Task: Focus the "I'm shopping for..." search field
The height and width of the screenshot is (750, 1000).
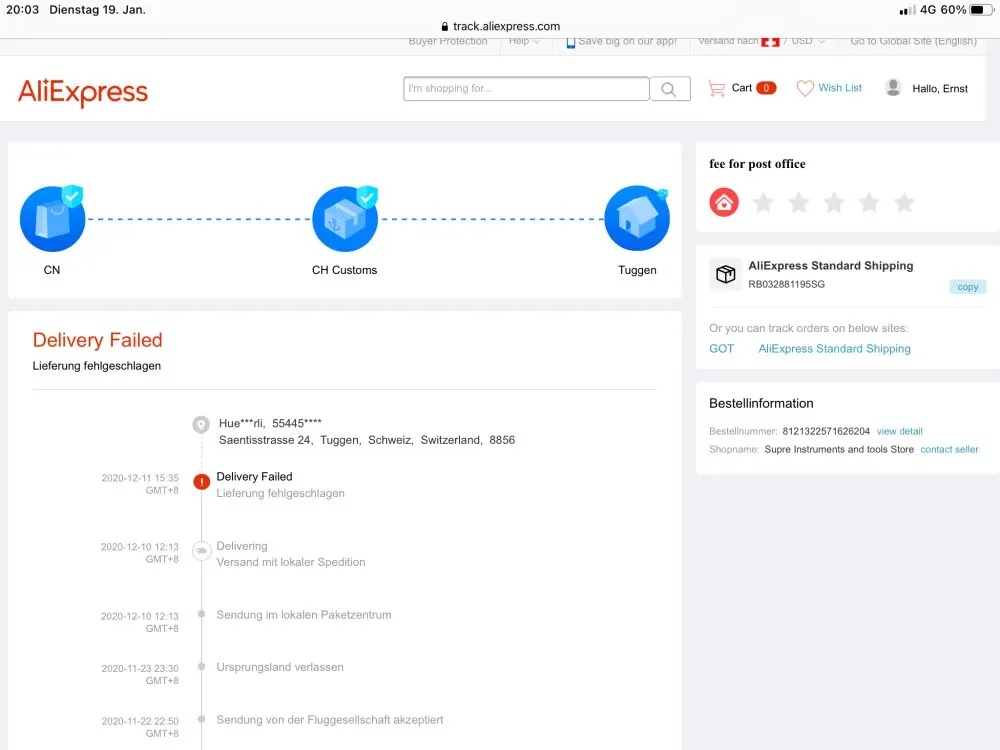Action: coord(526,89)
